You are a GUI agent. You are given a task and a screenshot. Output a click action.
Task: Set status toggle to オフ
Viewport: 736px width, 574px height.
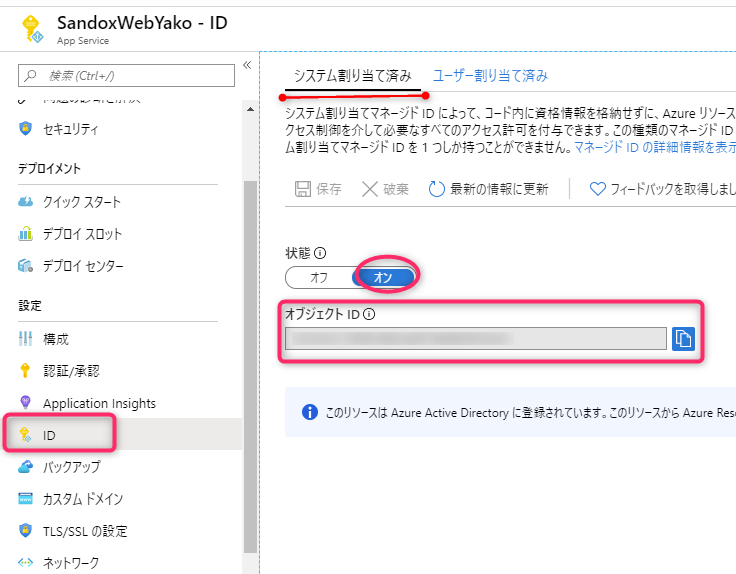click(319, 278)
